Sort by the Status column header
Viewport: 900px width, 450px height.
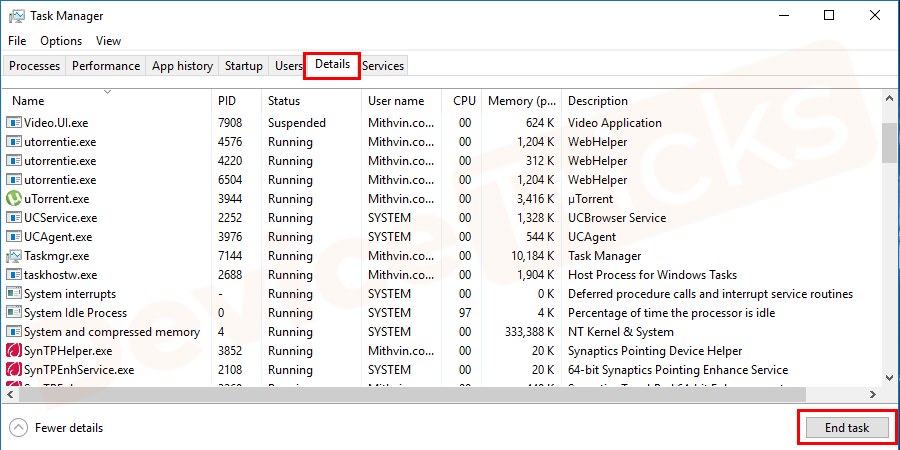tap(311, 100)
